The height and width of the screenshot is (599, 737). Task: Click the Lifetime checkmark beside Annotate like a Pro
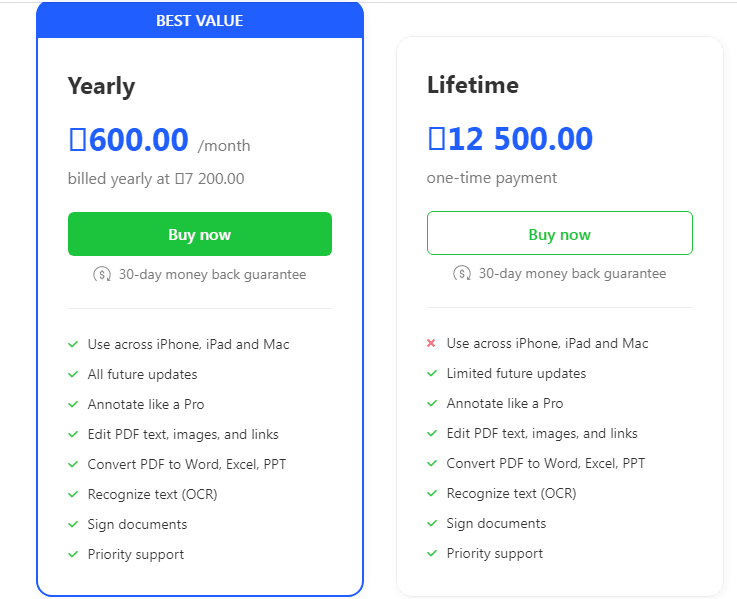(x=432, y=403)
